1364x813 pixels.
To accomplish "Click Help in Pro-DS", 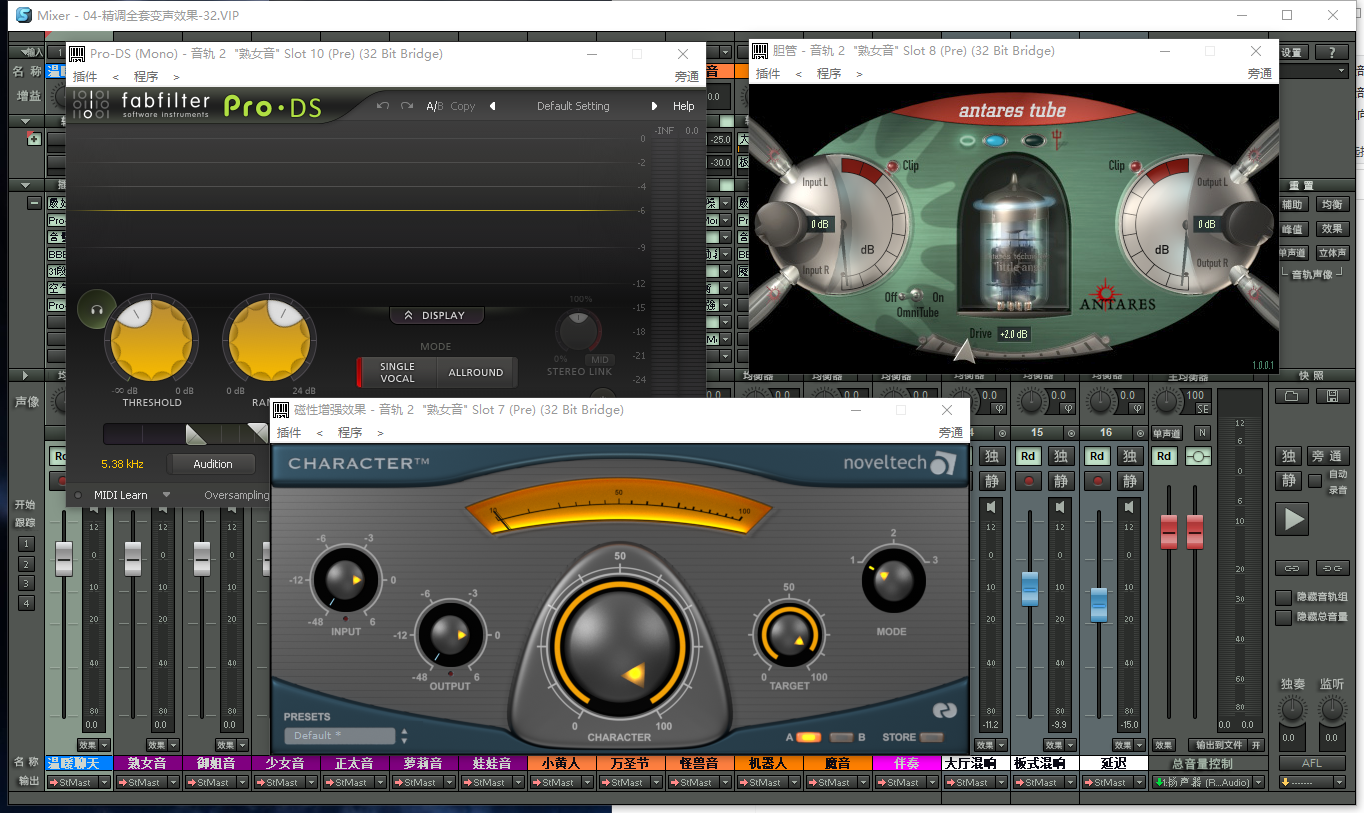I will (683, 106).
